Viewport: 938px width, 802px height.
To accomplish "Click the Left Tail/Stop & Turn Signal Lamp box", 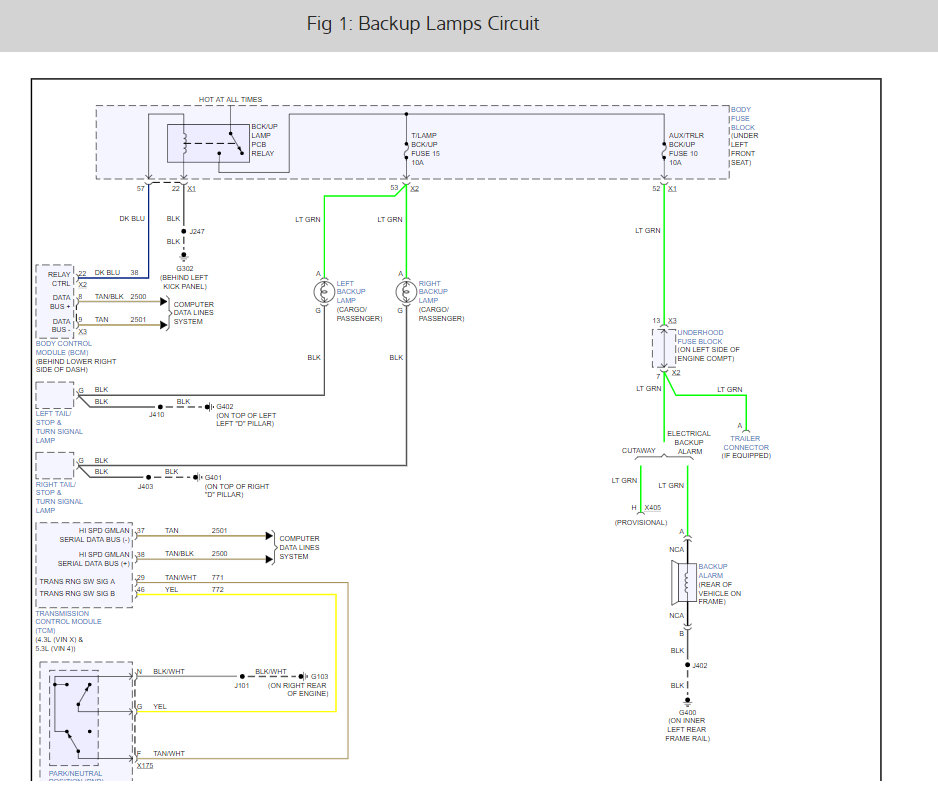I will 55,396.
